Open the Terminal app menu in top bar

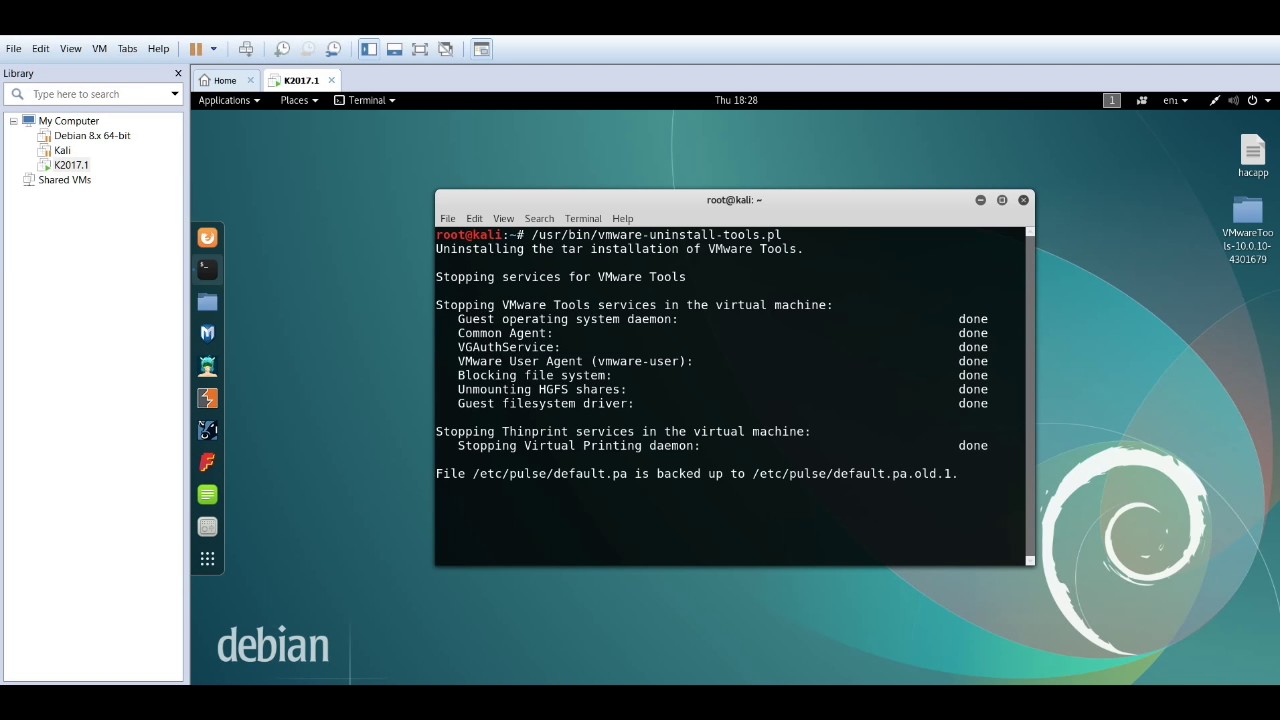364,100
